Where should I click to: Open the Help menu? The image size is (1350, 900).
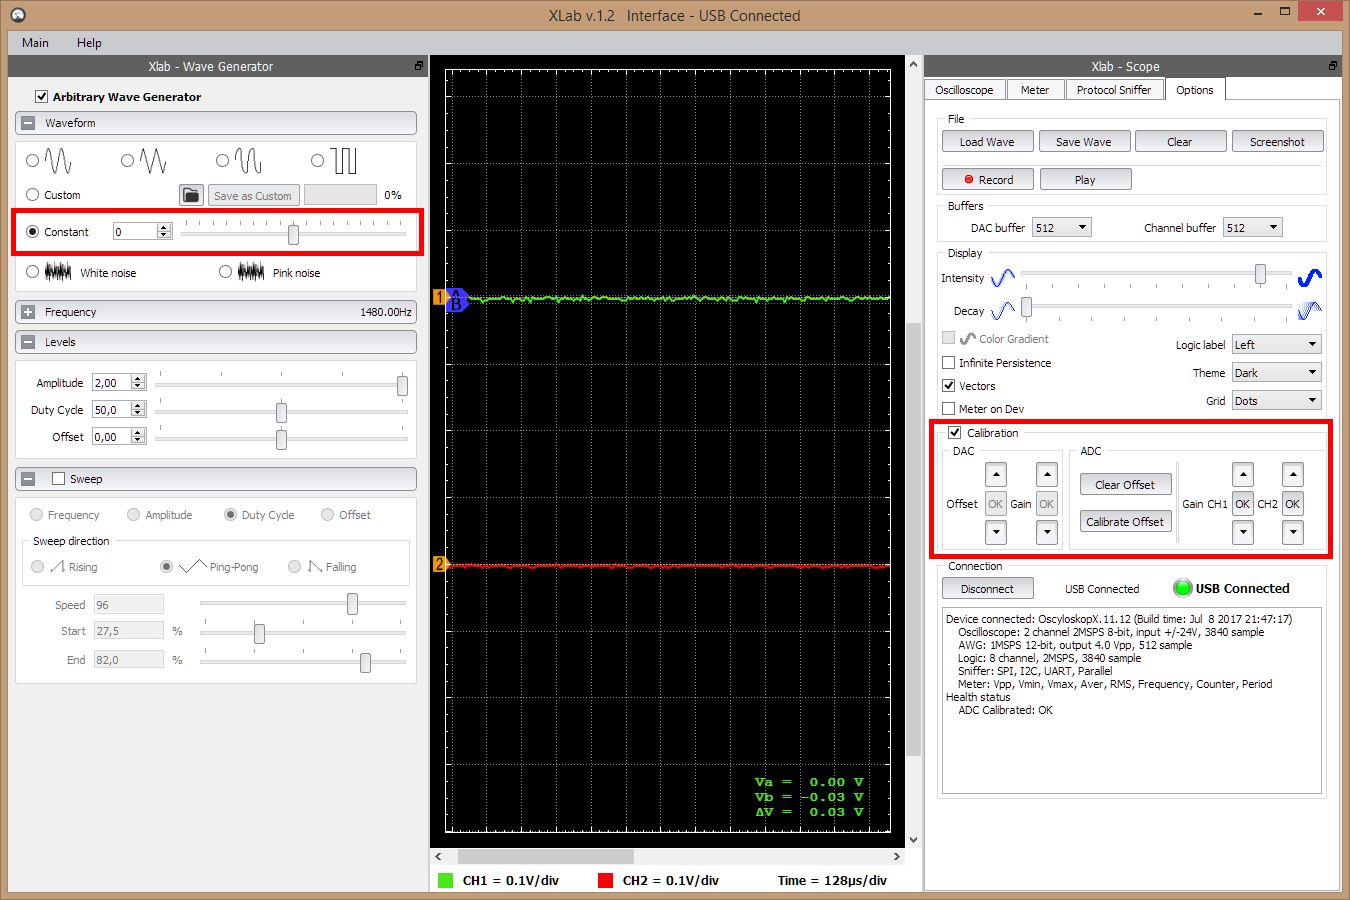(x=89, y=43)
